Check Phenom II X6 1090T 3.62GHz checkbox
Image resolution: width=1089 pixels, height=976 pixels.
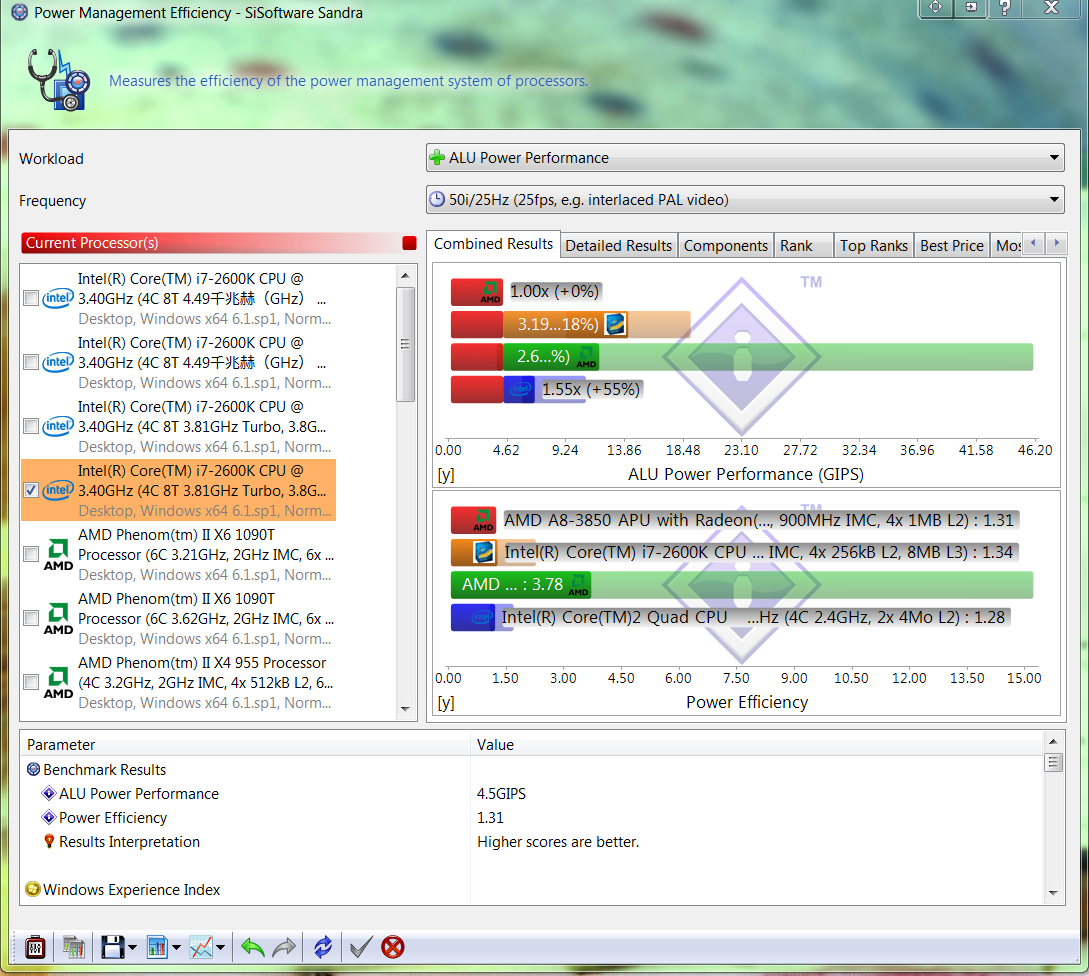31,618
